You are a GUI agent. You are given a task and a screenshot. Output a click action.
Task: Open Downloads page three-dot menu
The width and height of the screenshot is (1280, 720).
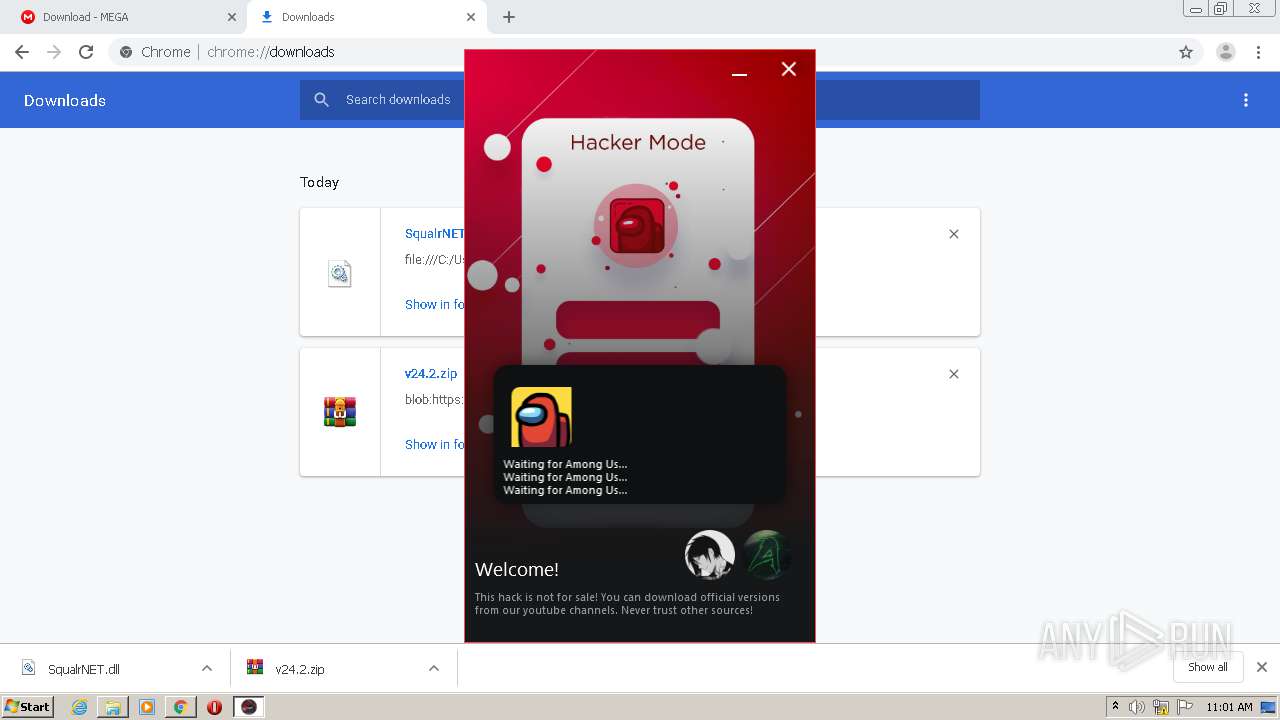[x=1246, y=100]
